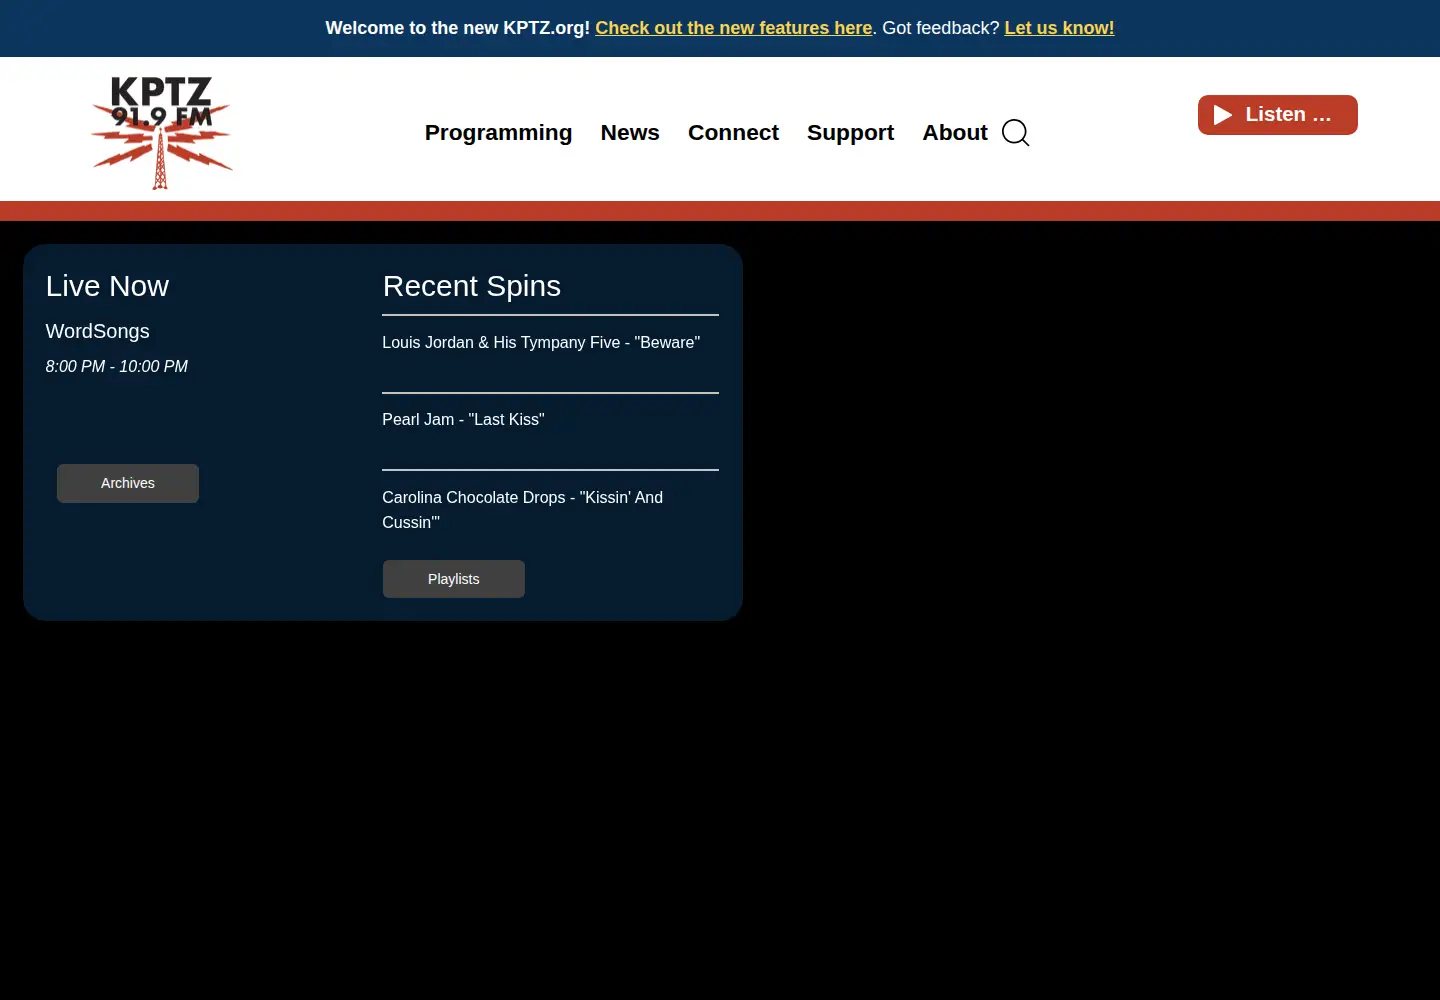This screenshot has height=1000, width=1440.
Task: Open the Playlists button
Action: 454,579
